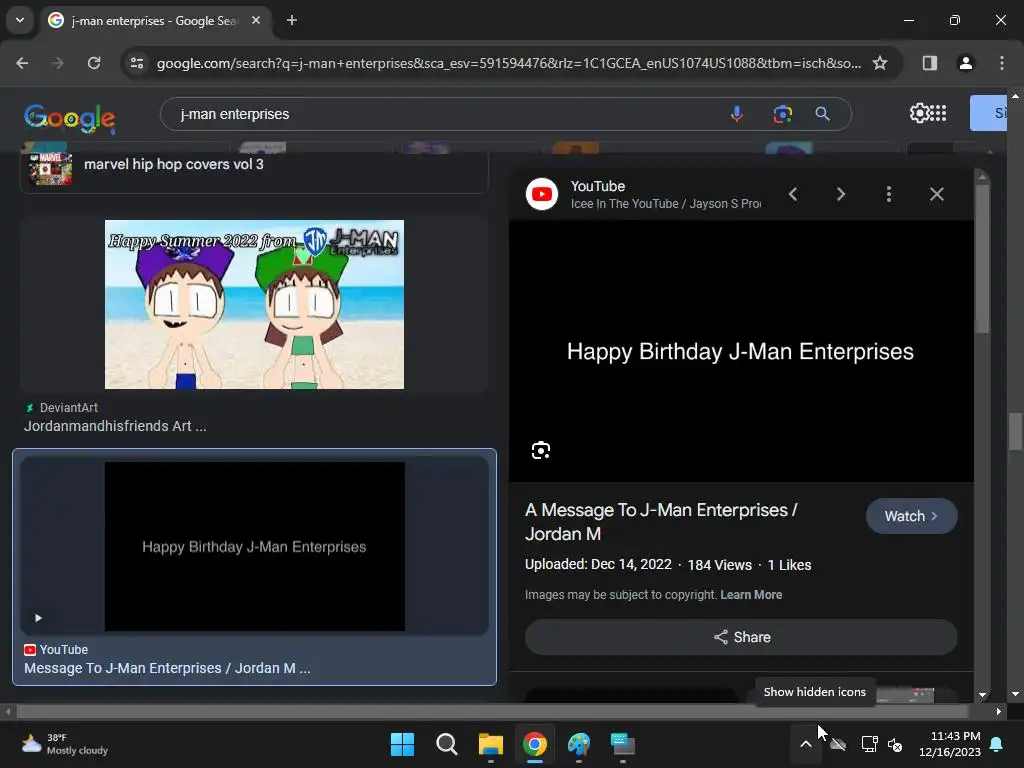Toggle the Chrome side panel
This screenshot has height=768, width=1024.
929,63
